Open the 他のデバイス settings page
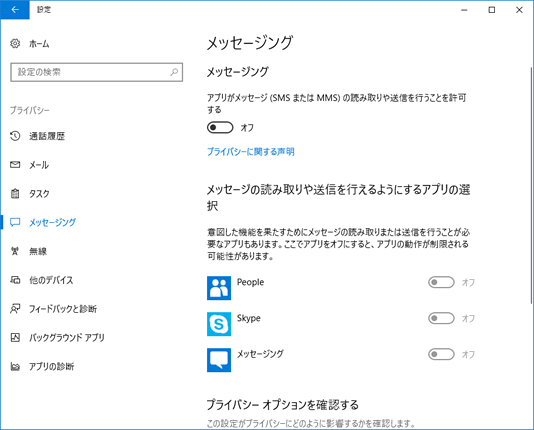534x430 pixels. pyautogui.click(x=51, y=280)
